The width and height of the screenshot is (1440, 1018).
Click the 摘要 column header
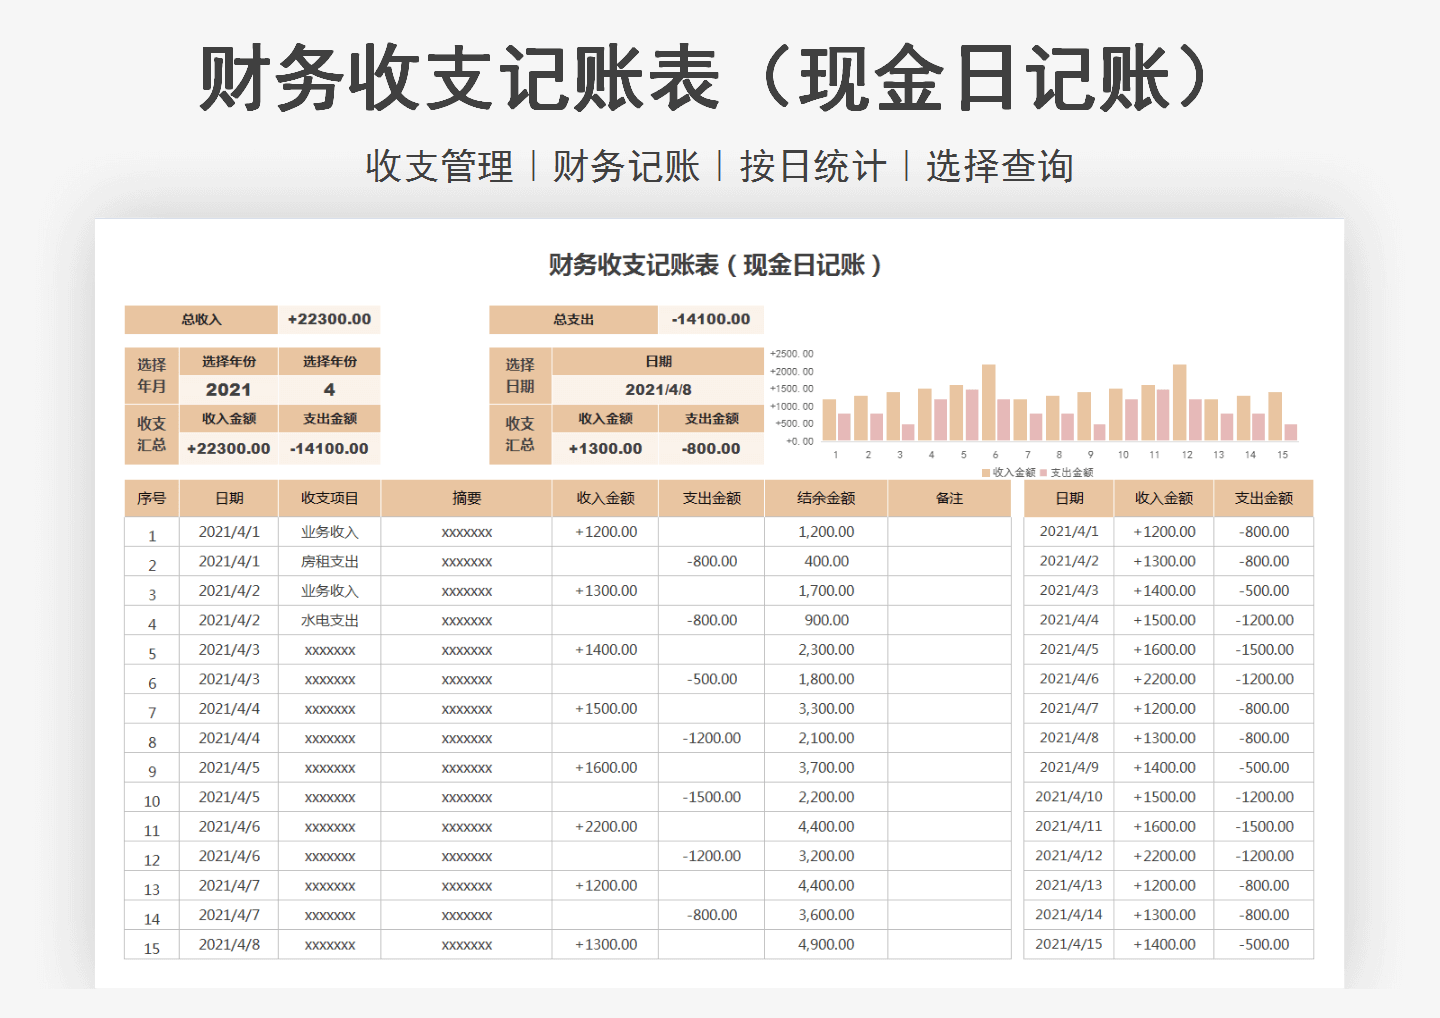[468, 497]
